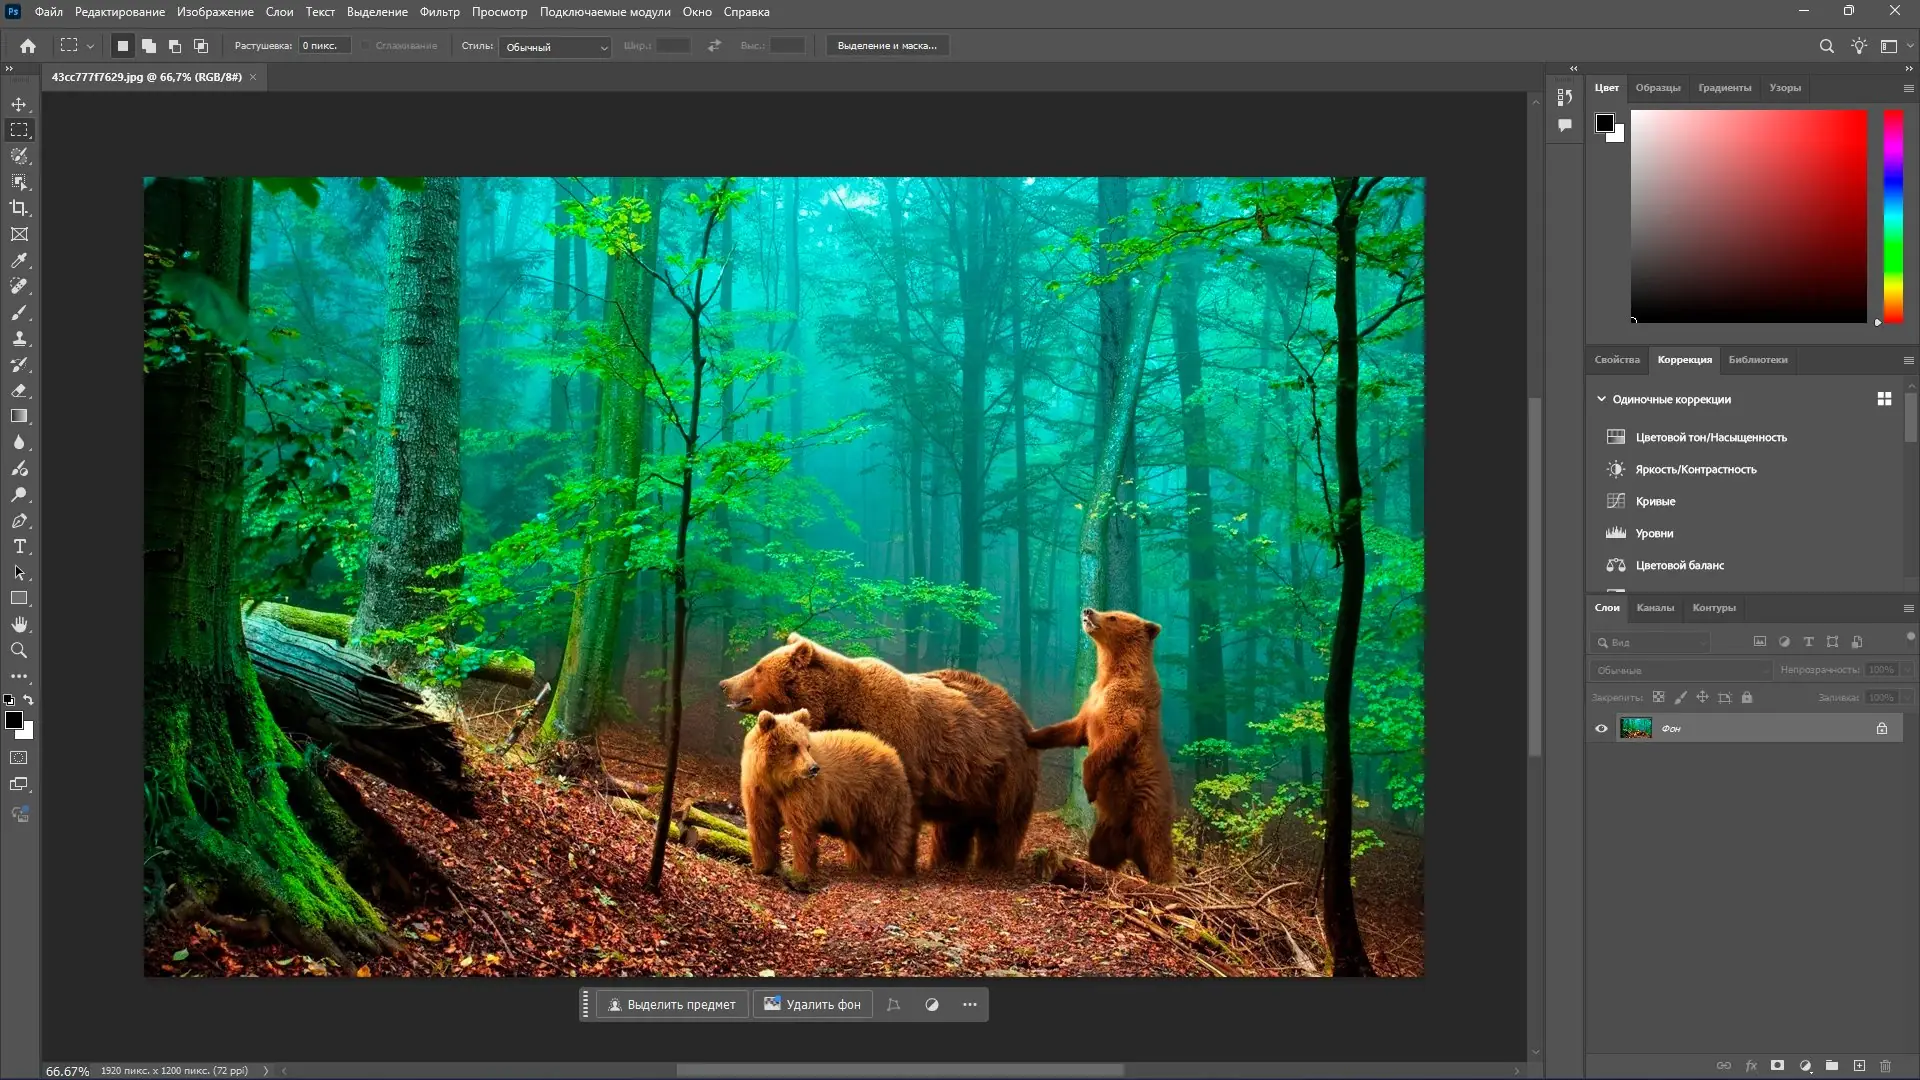Select the Horizontal Type tool
Screen dimensions: 1920x1080
tap(19, 547)
